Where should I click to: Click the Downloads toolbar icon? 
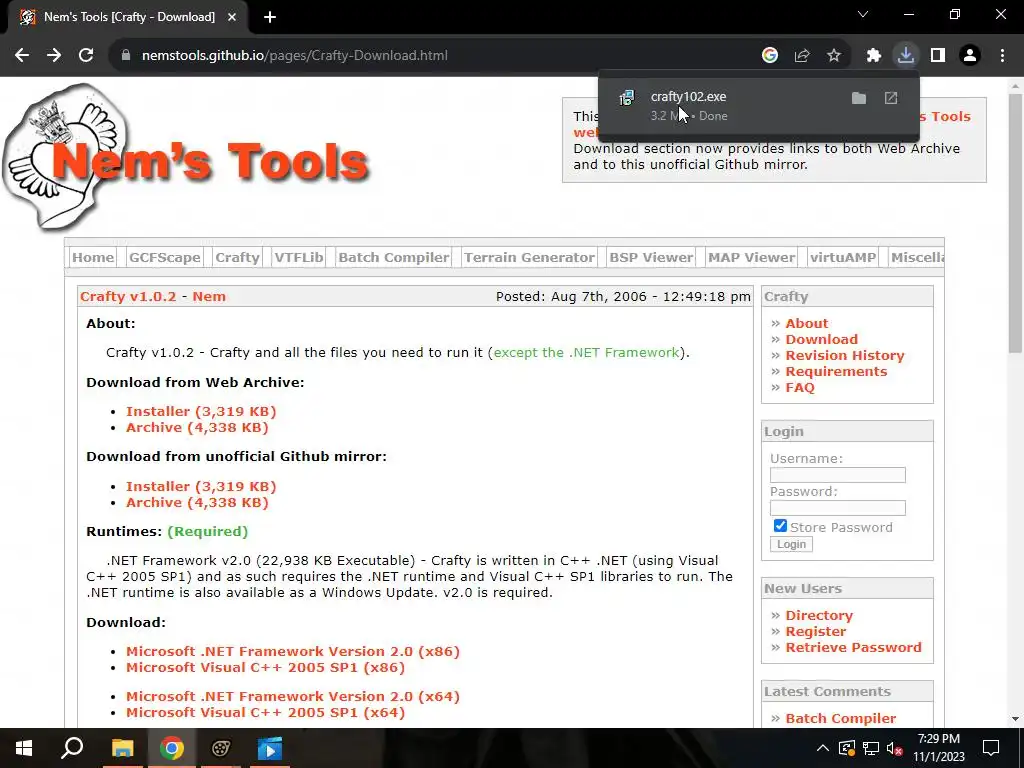[x=906, y=55]
